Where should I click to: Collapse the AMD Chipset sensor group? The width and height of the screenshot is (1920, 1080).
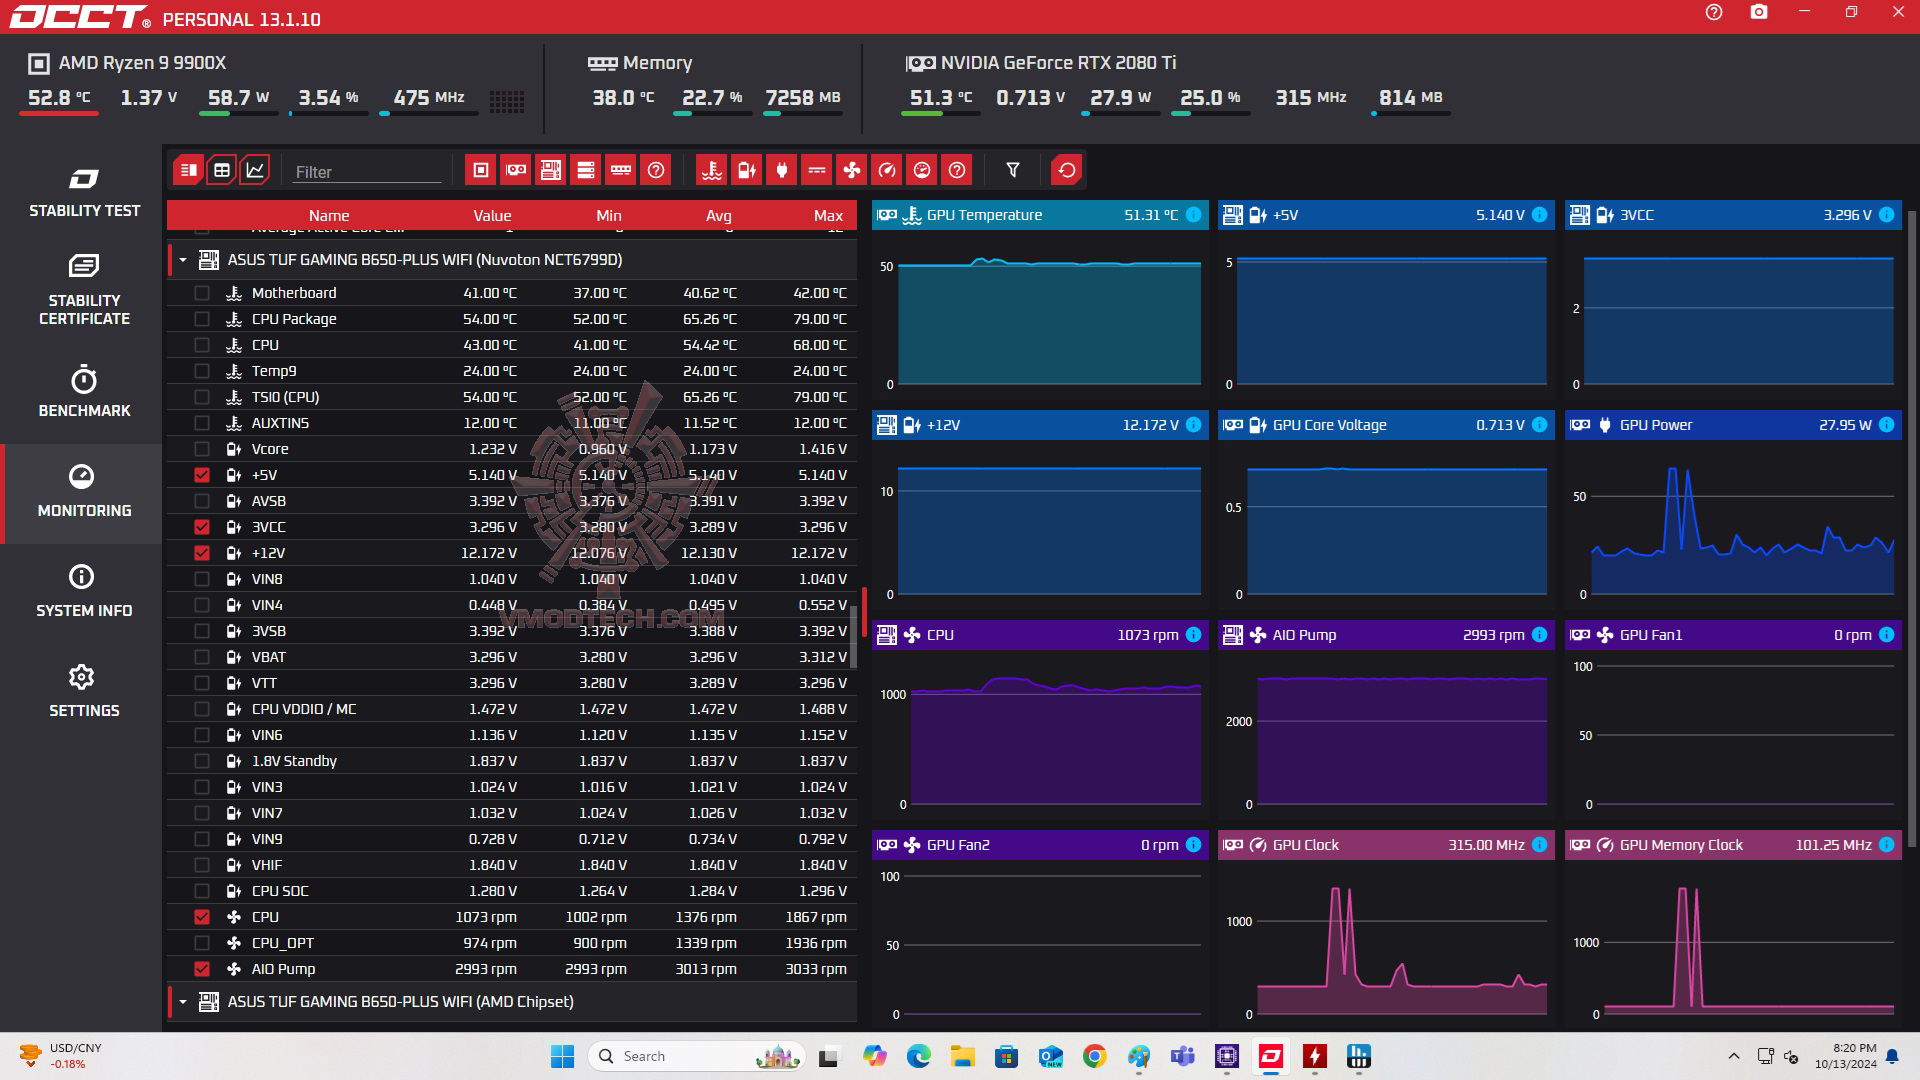[183, 1002]
